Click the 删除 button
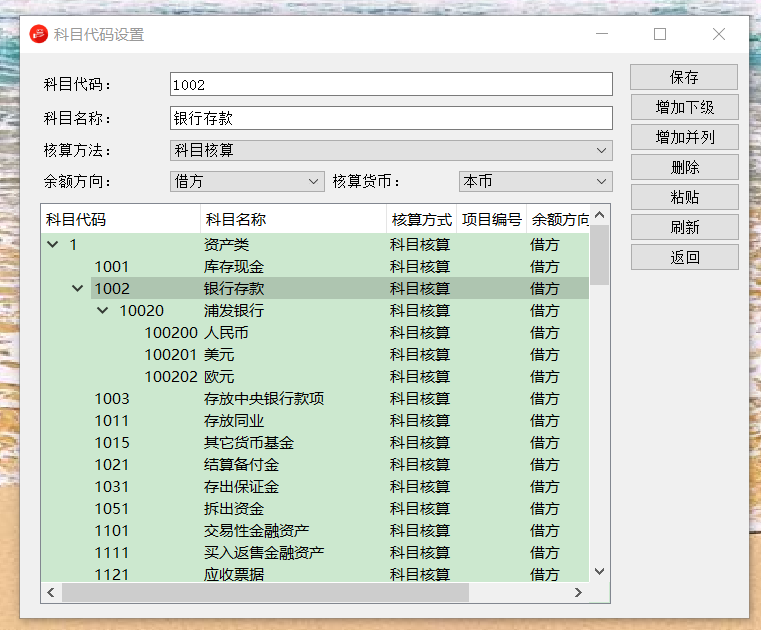The image size is (761, 630). 684,167
